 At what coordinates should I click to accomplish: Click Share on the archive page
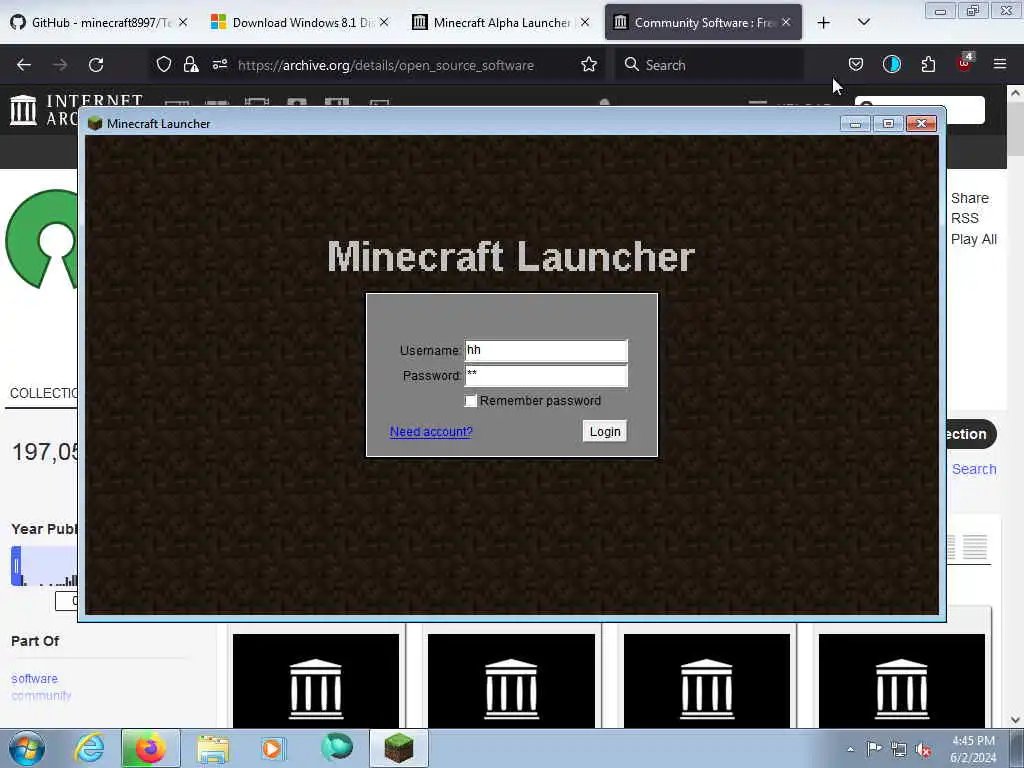click(x=970, y=198)
